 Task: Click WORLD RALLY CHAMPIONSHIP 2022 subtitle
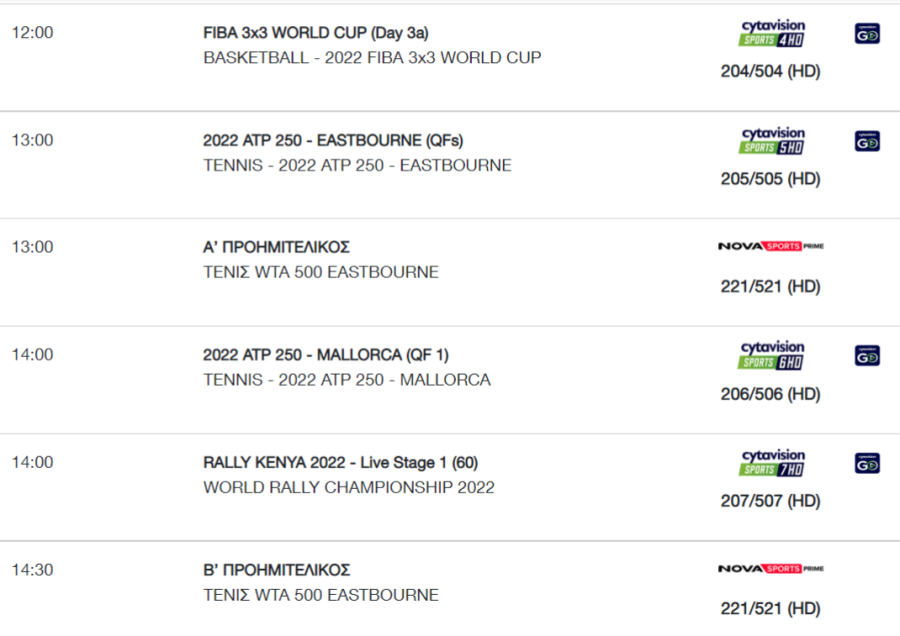(x=349, y=487)
